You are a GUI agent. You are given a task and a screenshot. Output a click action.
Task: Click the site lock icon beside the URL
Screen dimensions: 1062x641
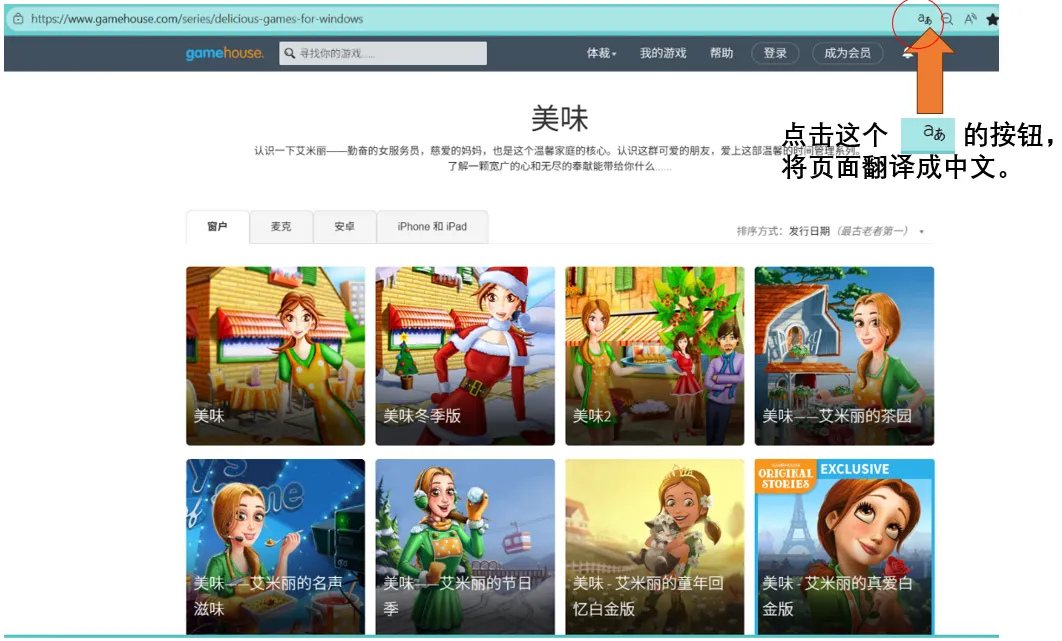tap(18, 19)
